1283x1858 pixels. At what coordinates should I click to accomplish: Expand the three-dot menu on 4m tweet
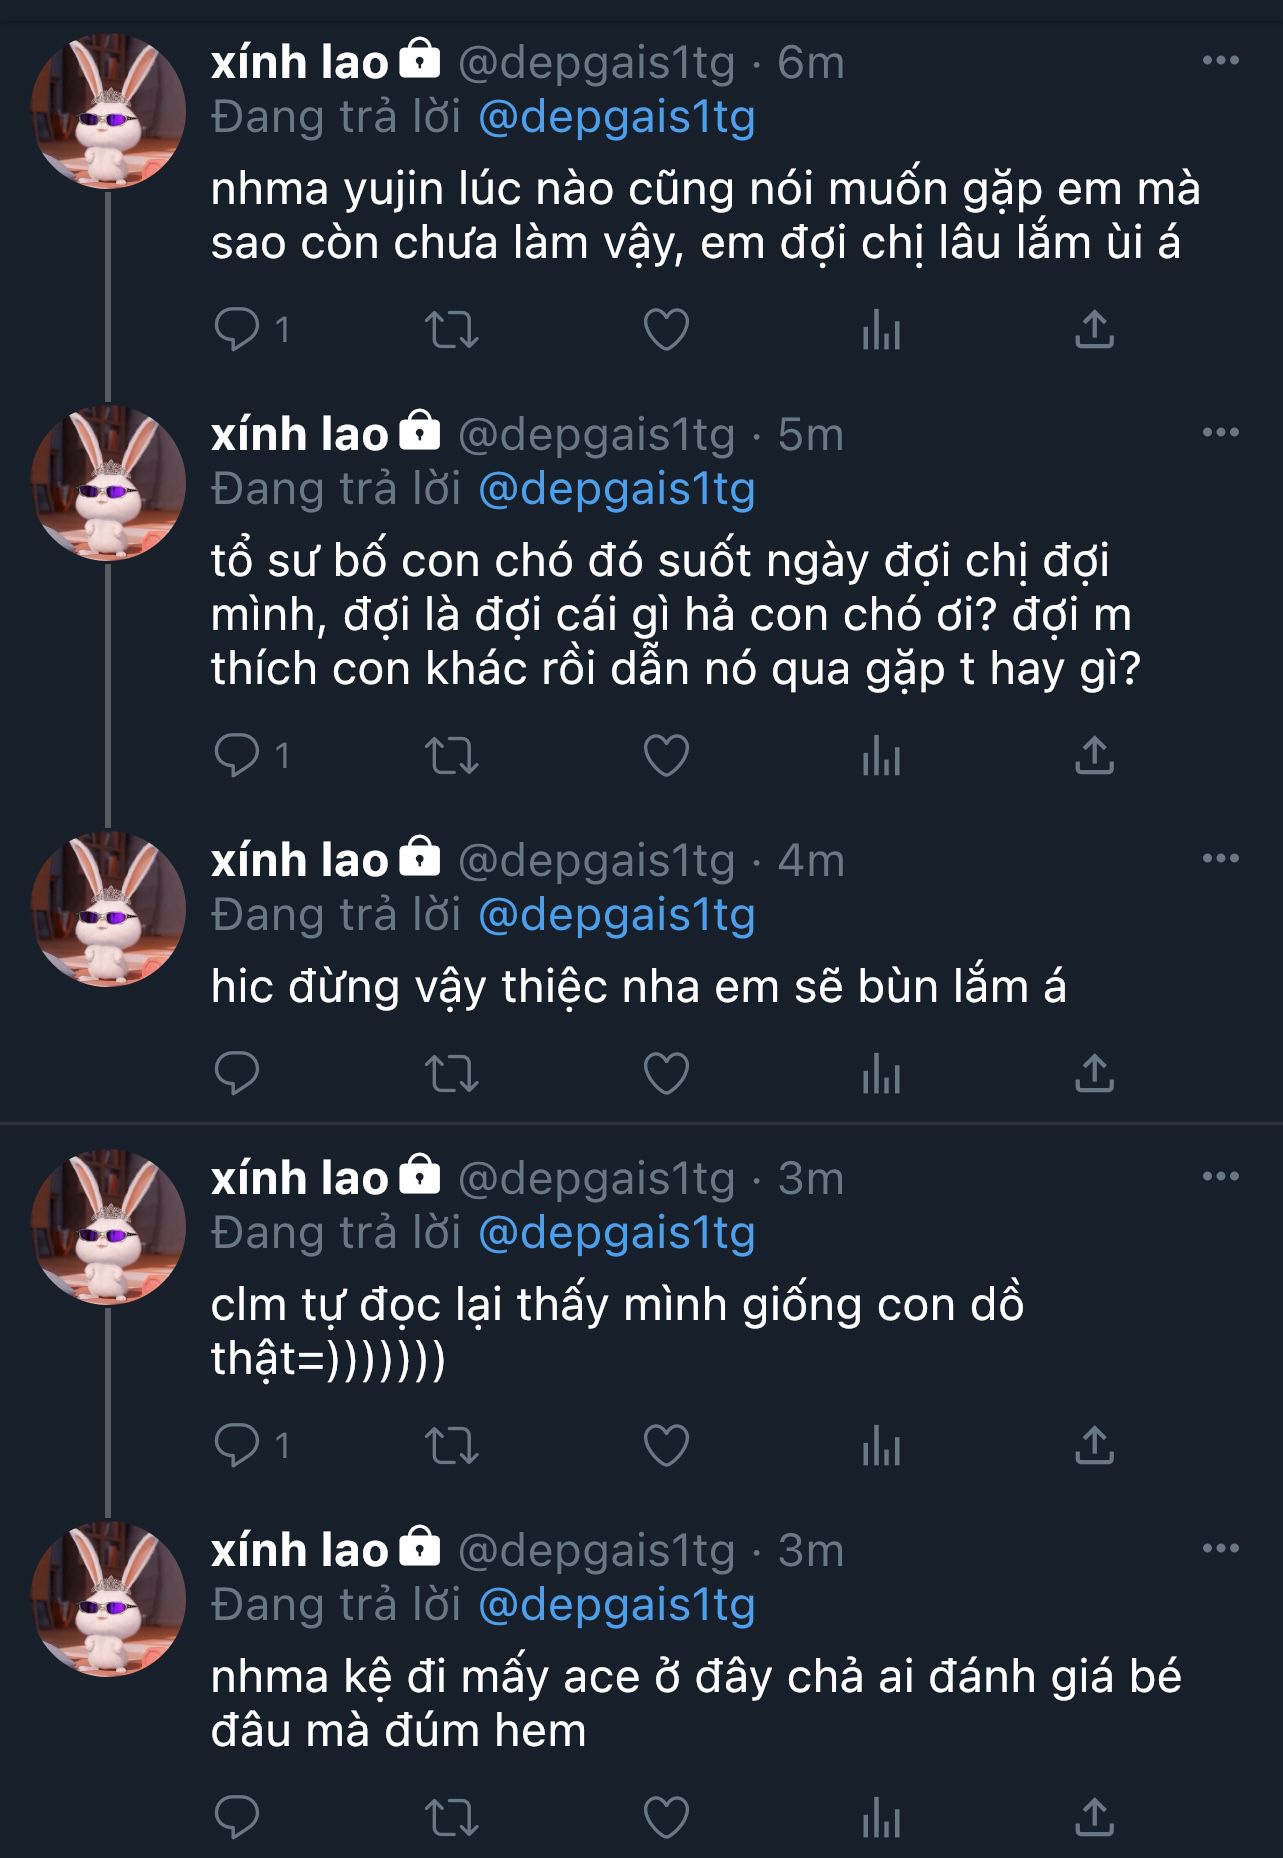[1220, 859]
